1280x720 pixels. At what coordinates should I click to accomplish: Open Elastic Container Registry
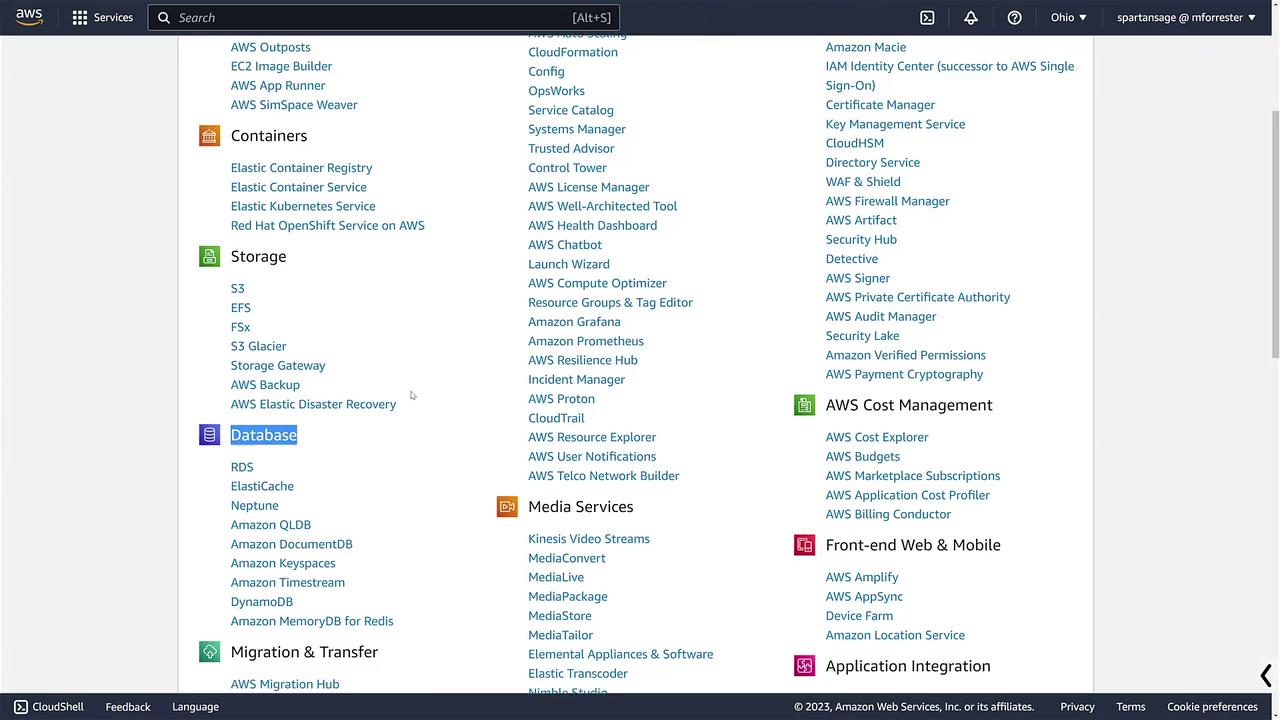301,168
